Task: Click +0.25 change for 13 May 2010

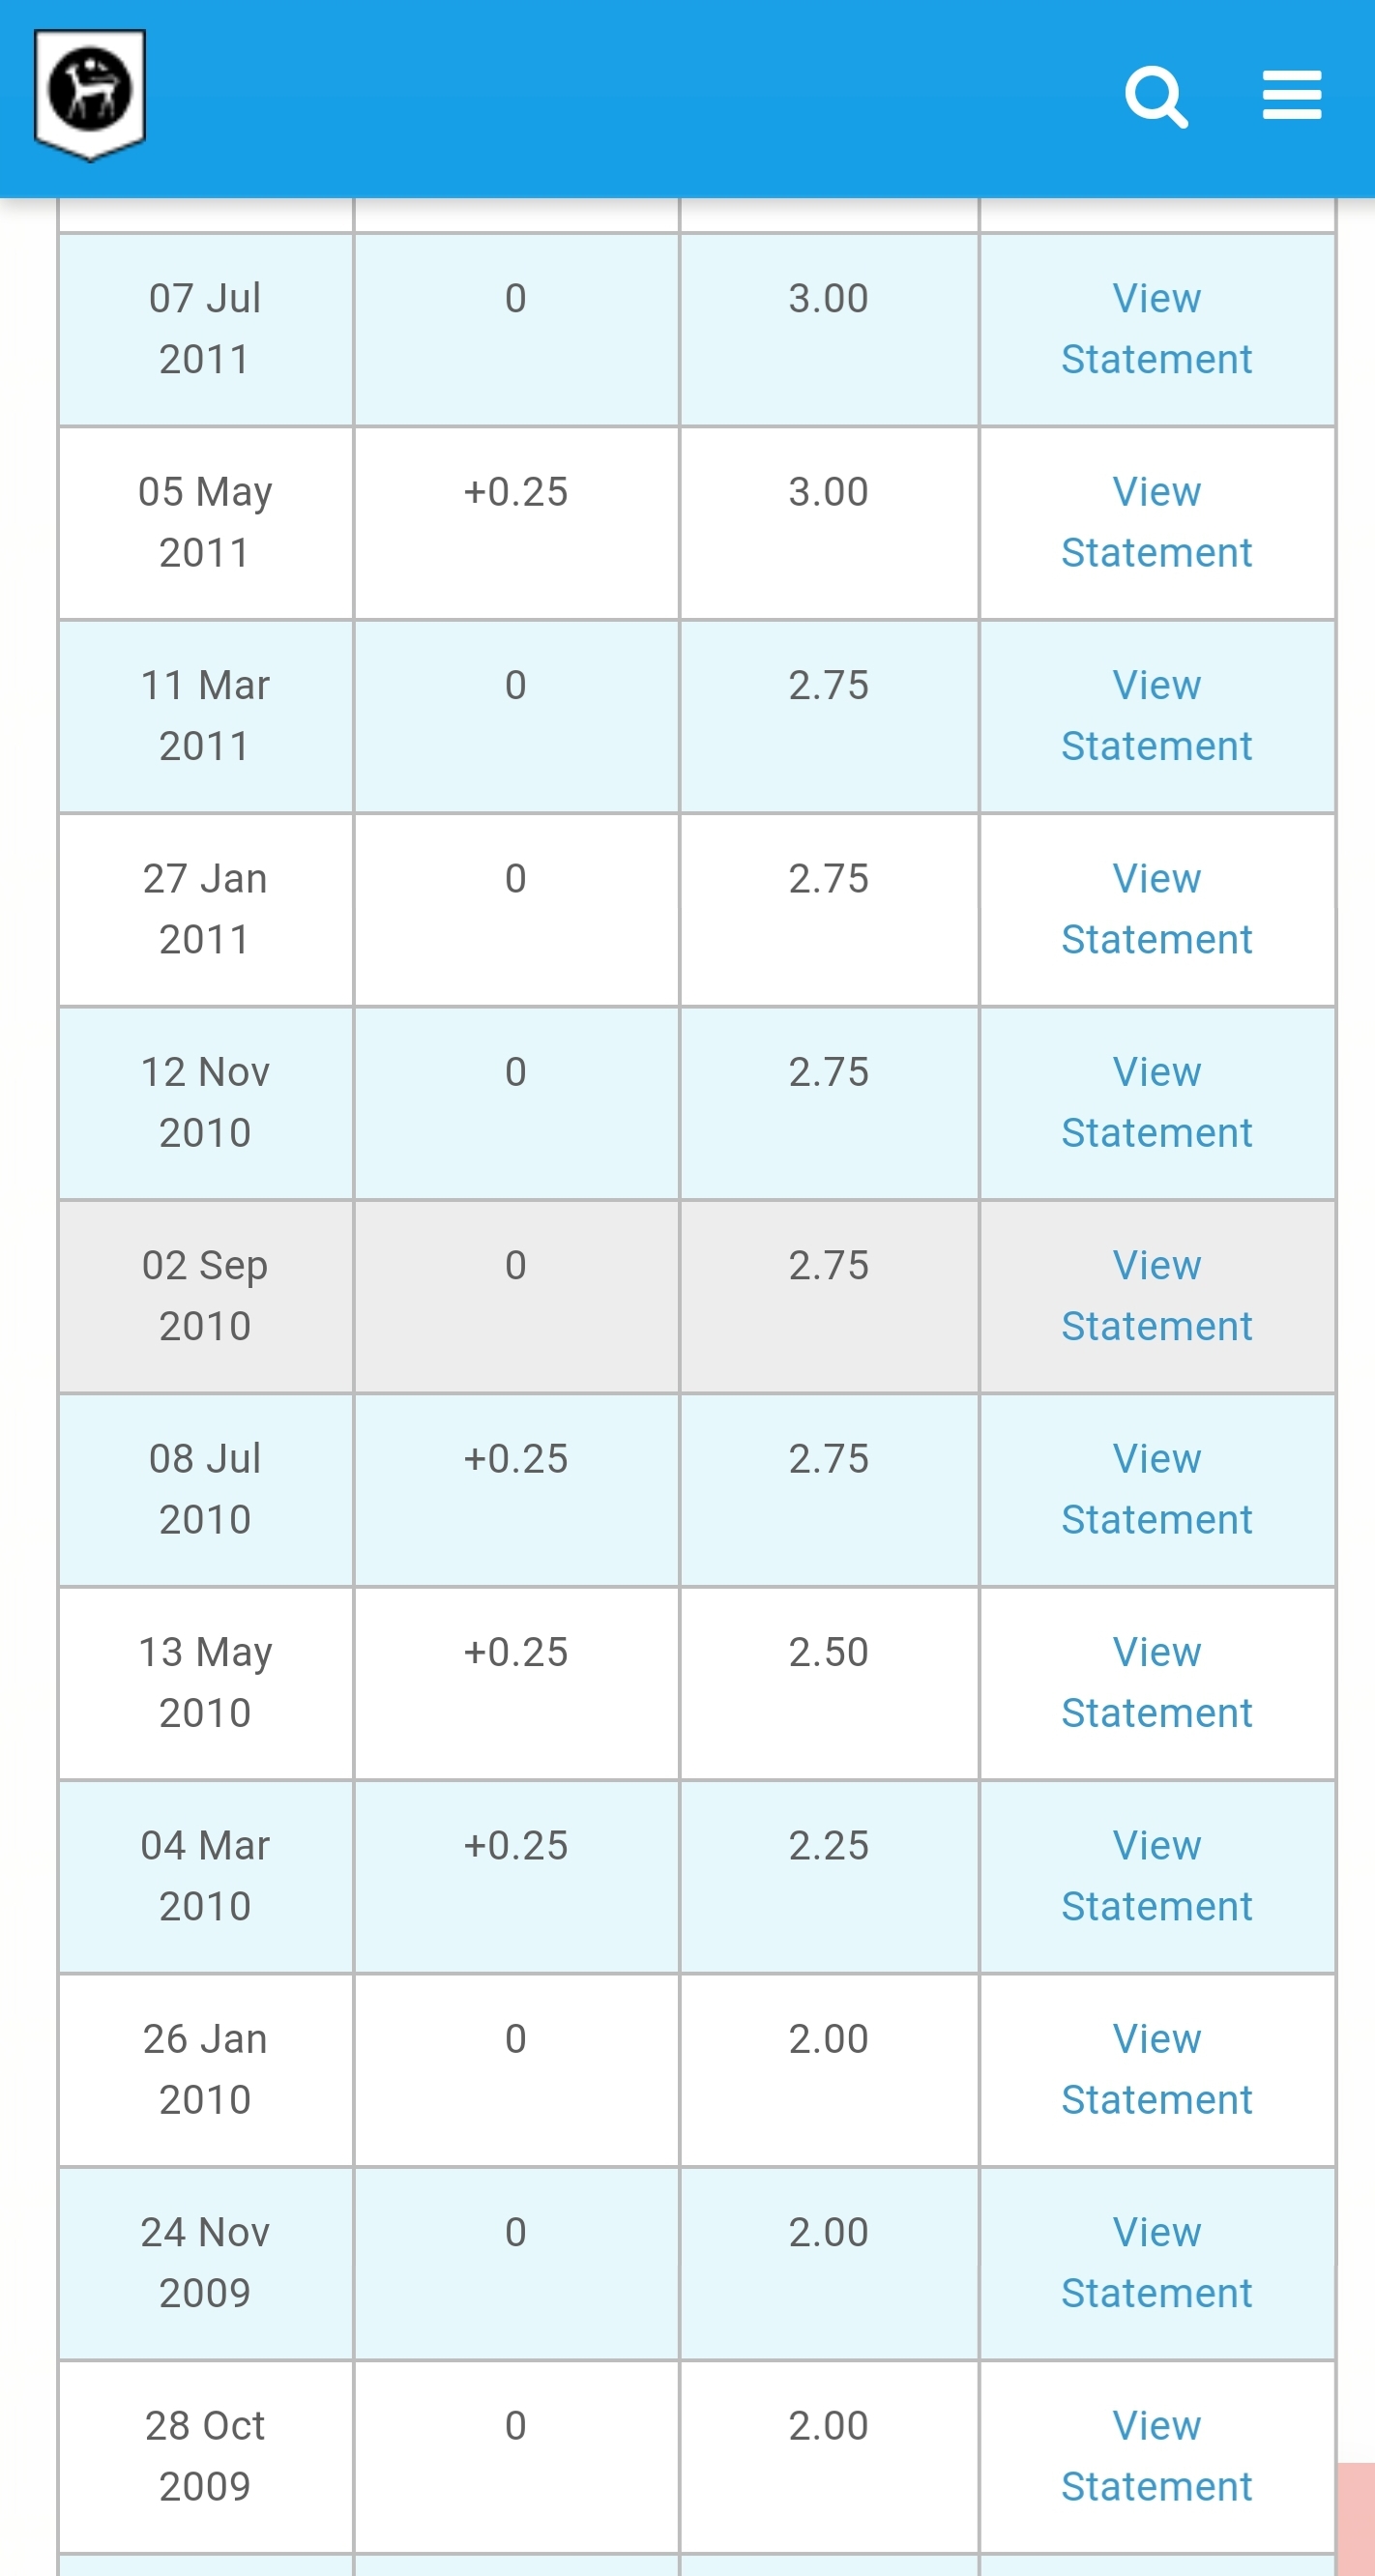Action: pos(516,1652)
